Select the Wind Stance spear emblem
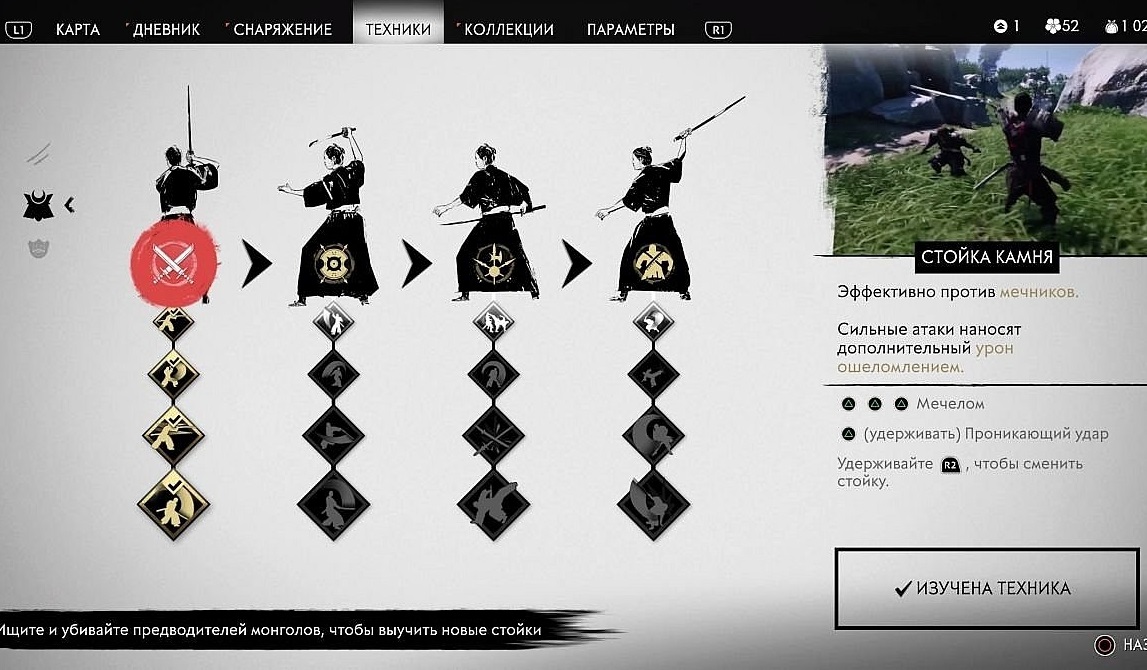 pyautogui.click(x=494, y=263)
